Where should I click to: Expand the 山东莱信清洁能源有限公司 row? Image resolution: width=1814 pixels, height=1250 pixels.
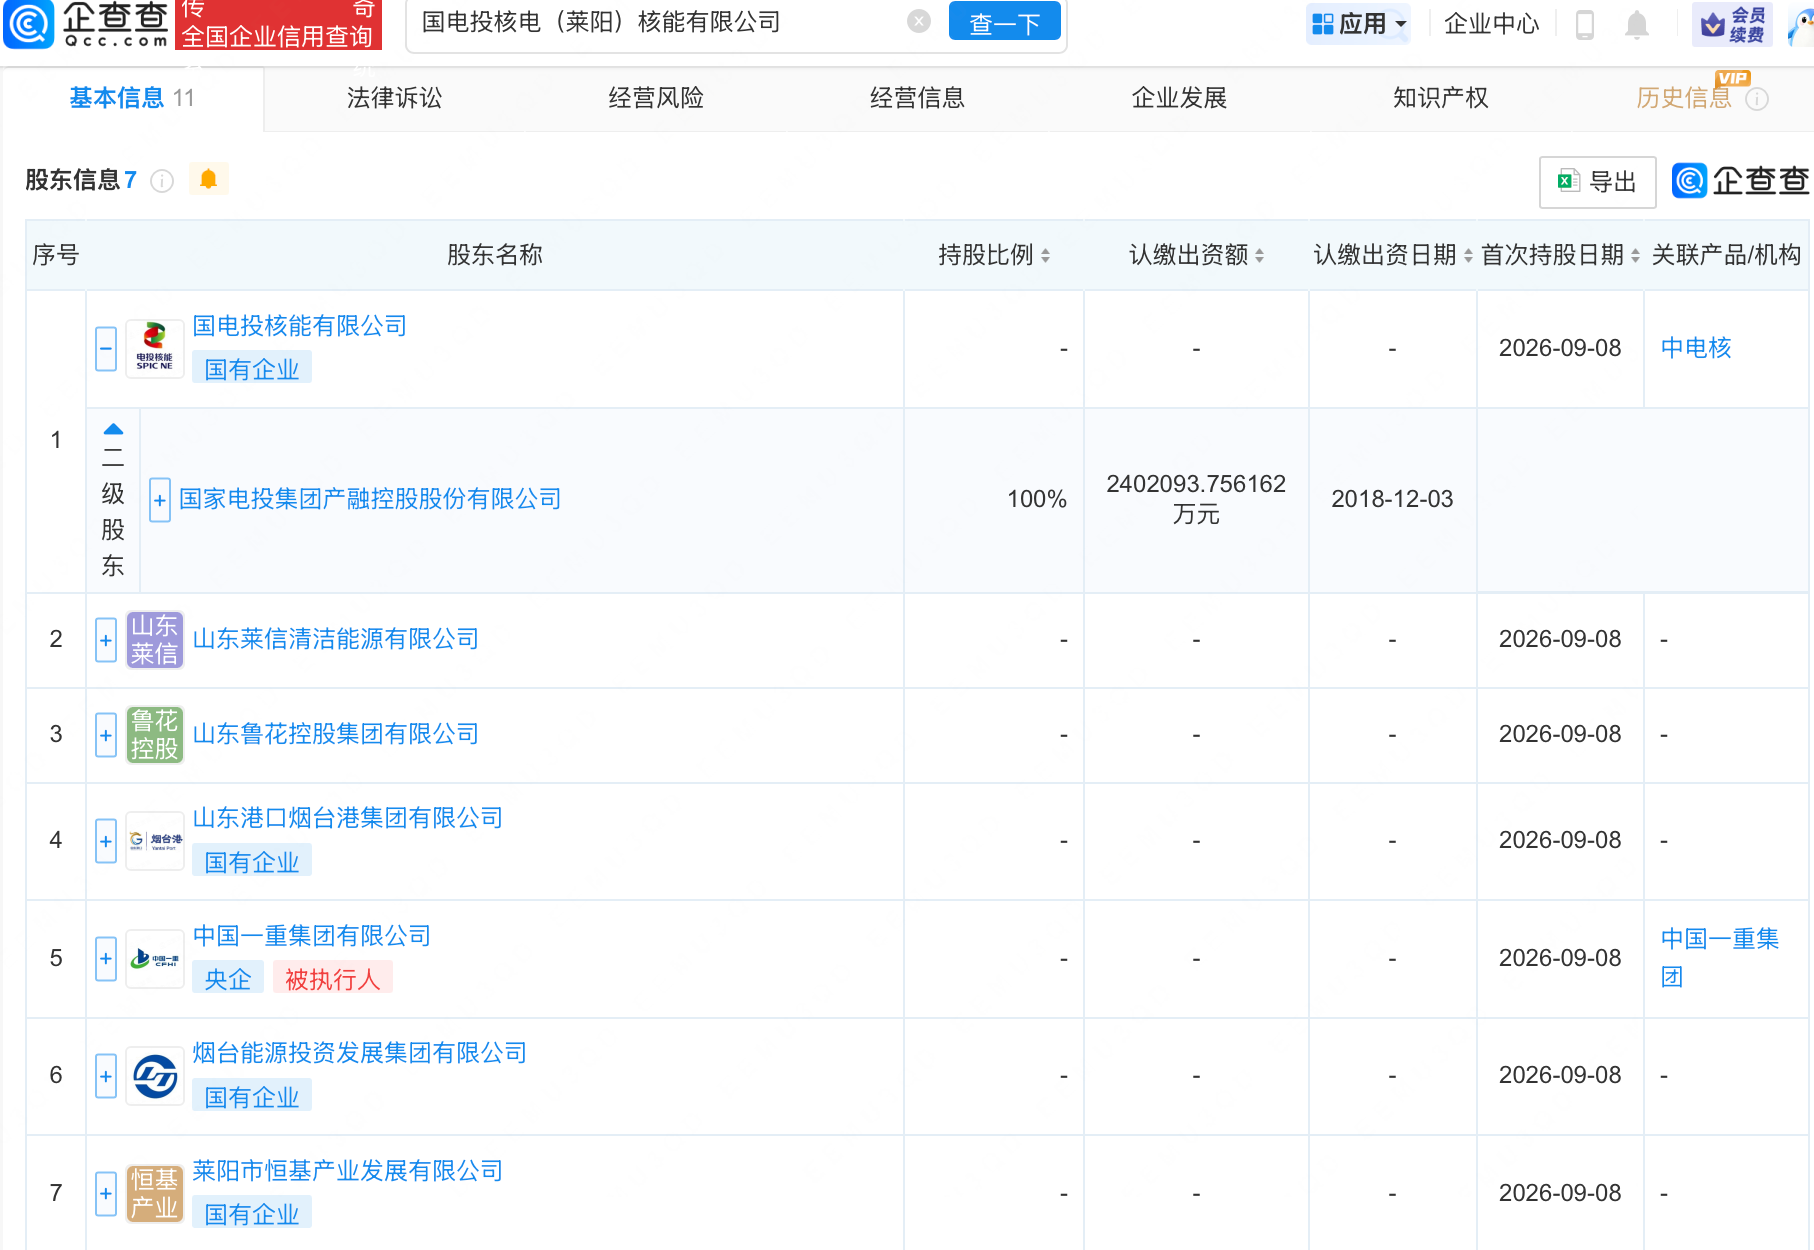point(106,640)
